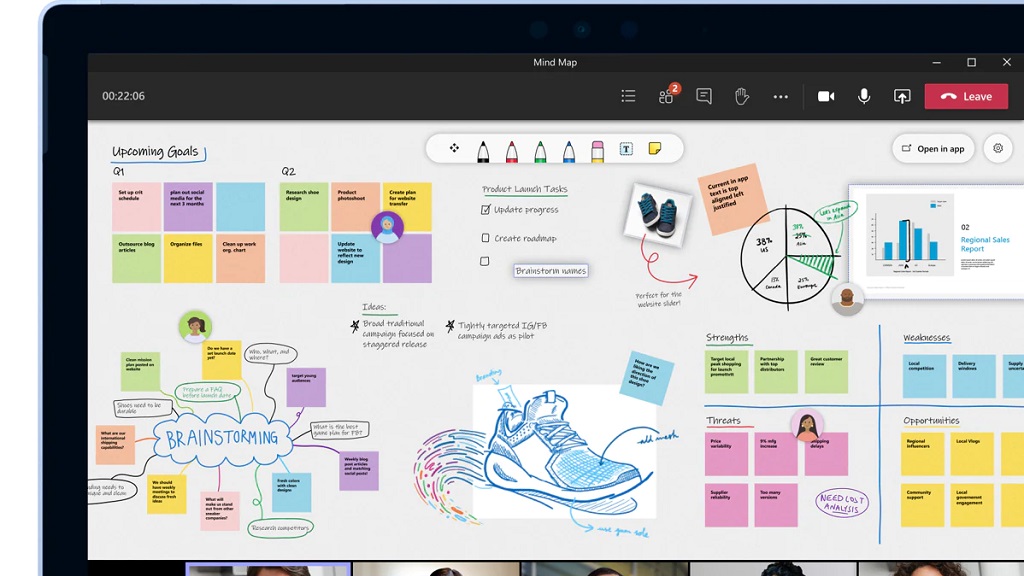Insert a text box on the whiteboard

pos(627,150)
